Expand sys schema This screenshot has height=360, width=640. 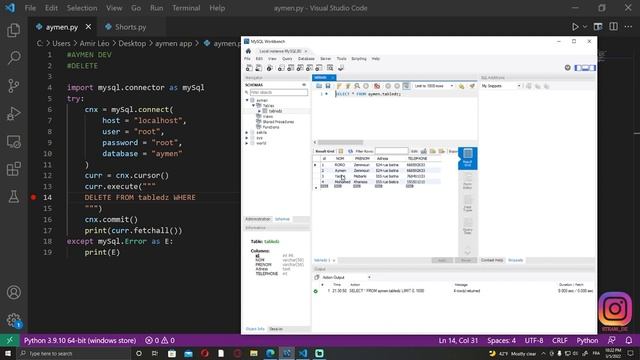pos(247,138)
